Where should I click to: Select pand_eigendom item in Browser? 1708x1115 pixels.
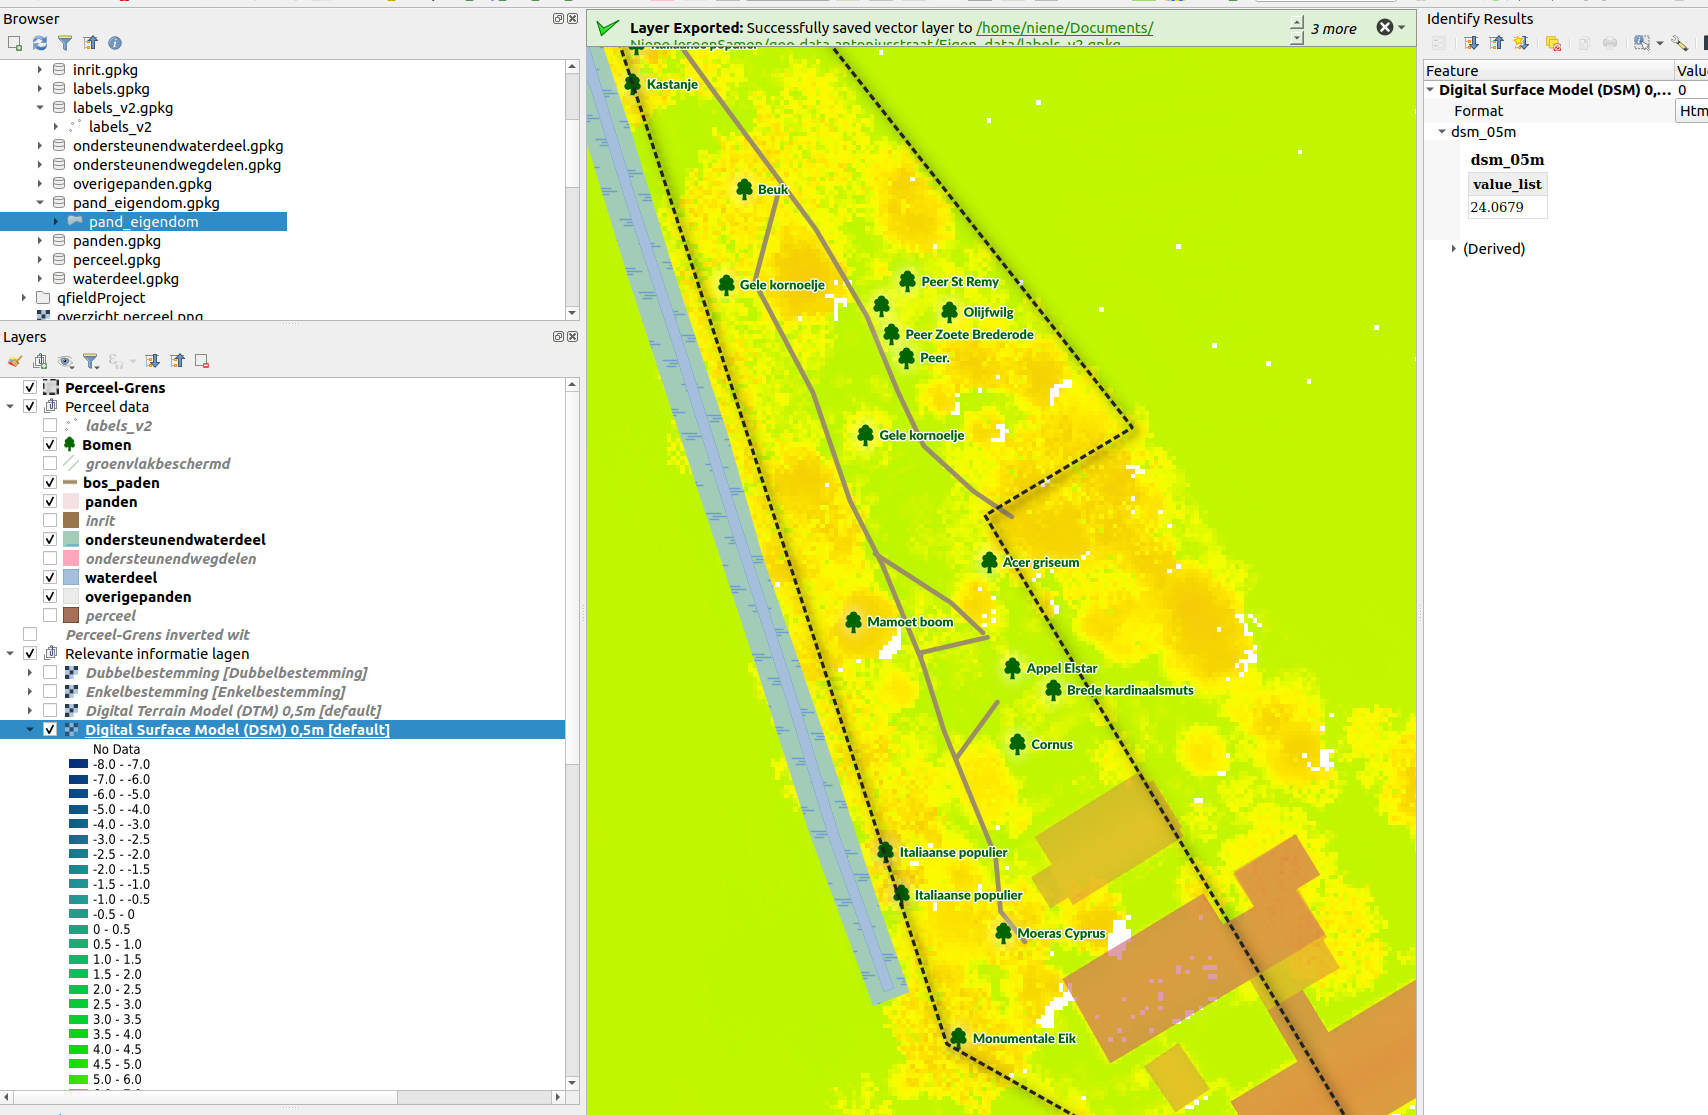pos(143,222)
